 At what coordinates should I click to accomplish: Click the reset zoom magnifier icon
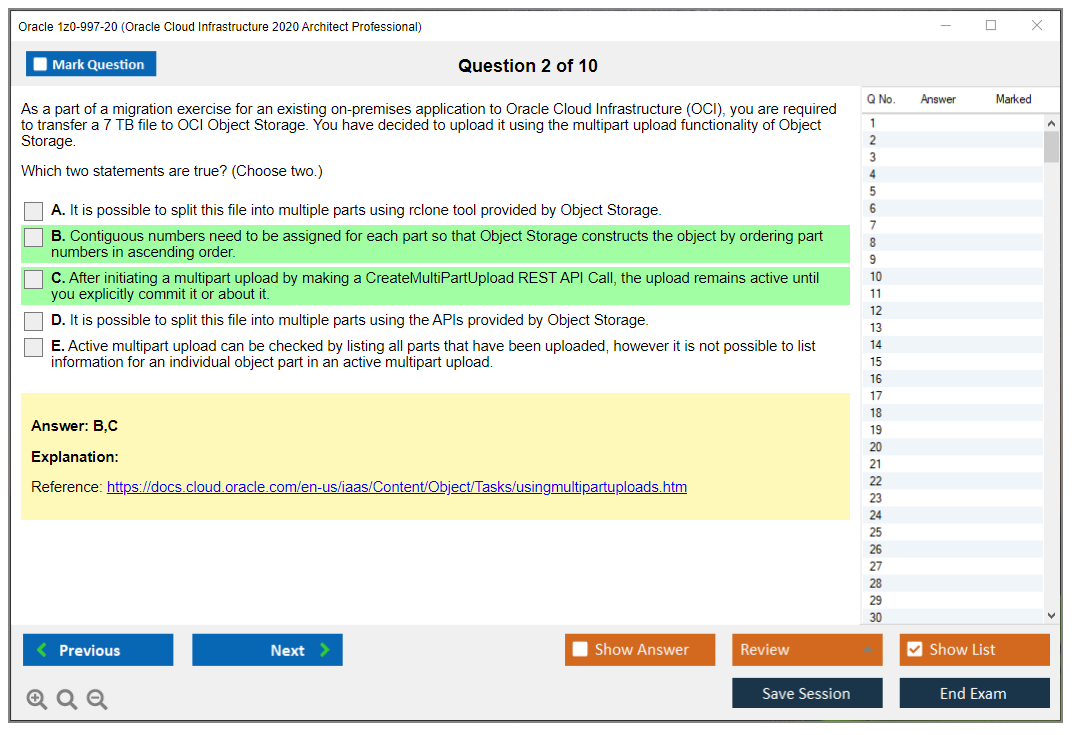67,699
